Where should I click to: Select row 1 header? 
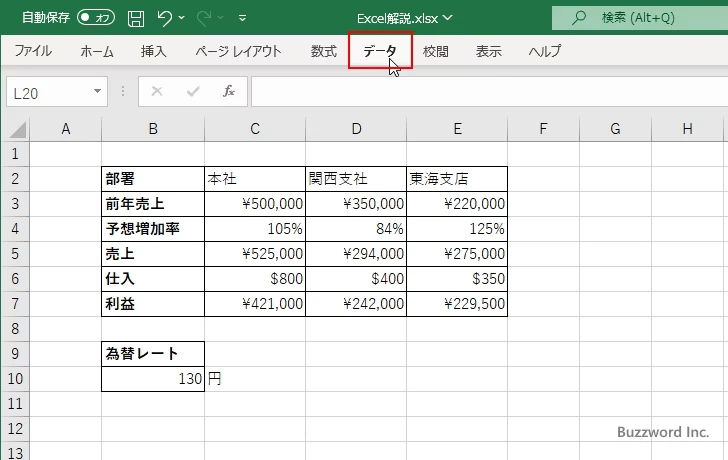(15, 154)
